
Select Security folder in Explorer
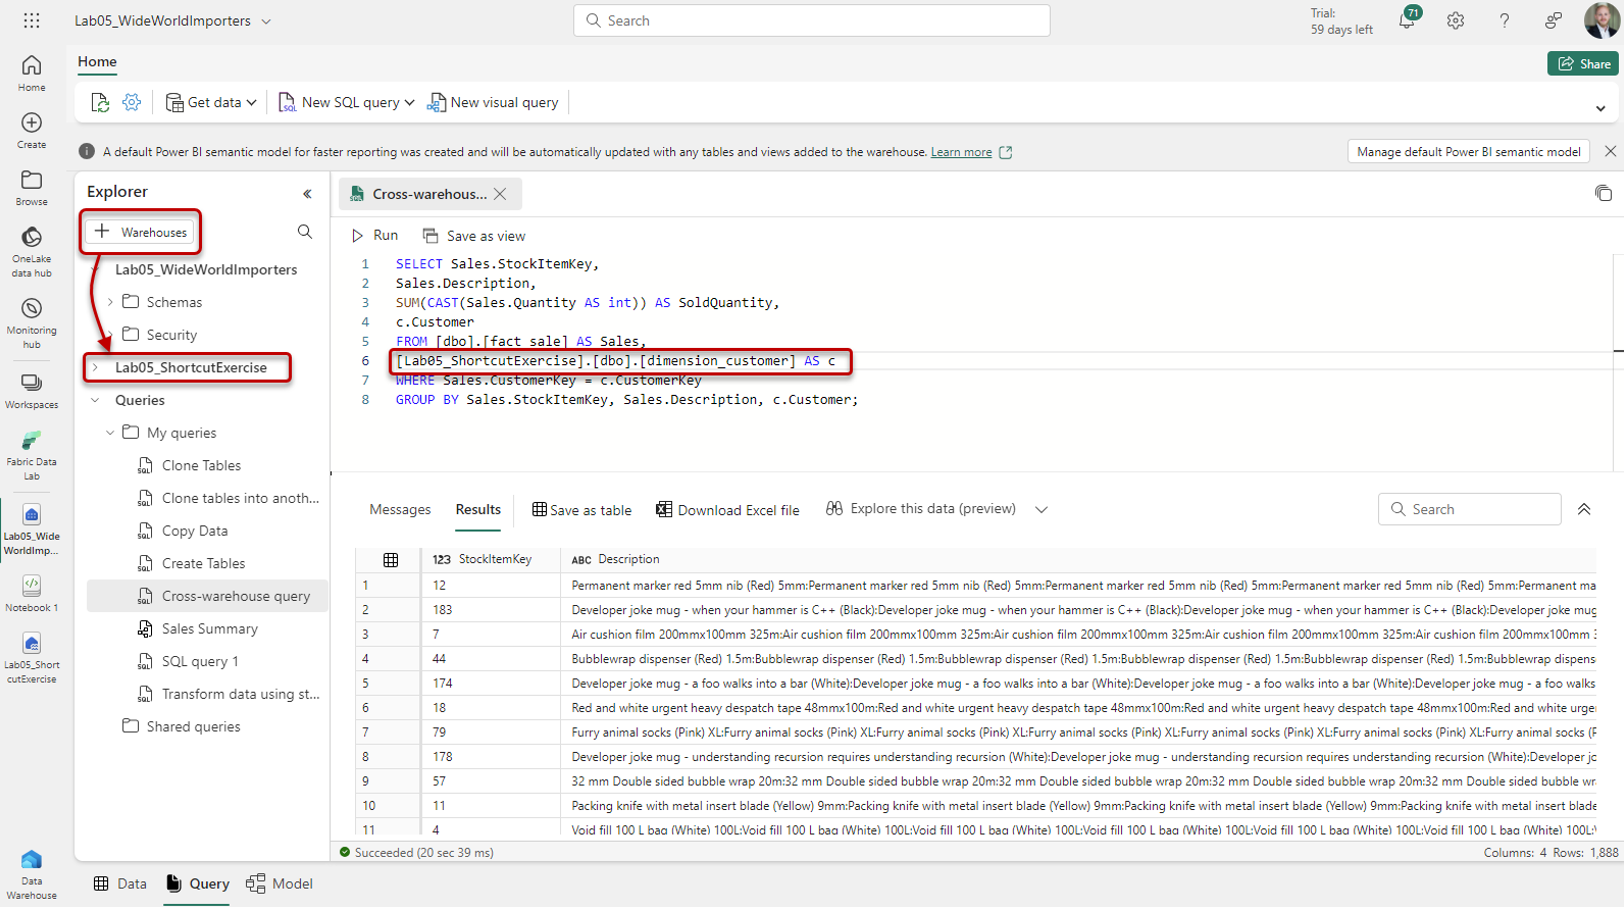click(171, 335)
